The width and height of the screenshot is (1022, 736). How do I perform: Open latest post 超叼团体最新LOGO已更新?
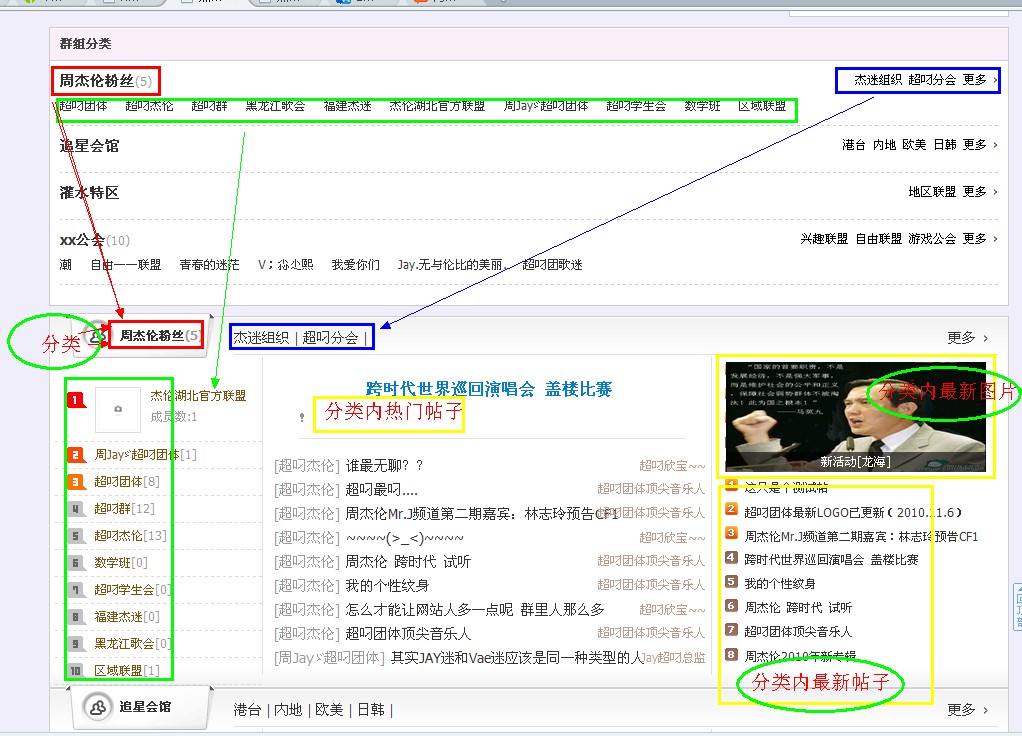coord(853,512)
